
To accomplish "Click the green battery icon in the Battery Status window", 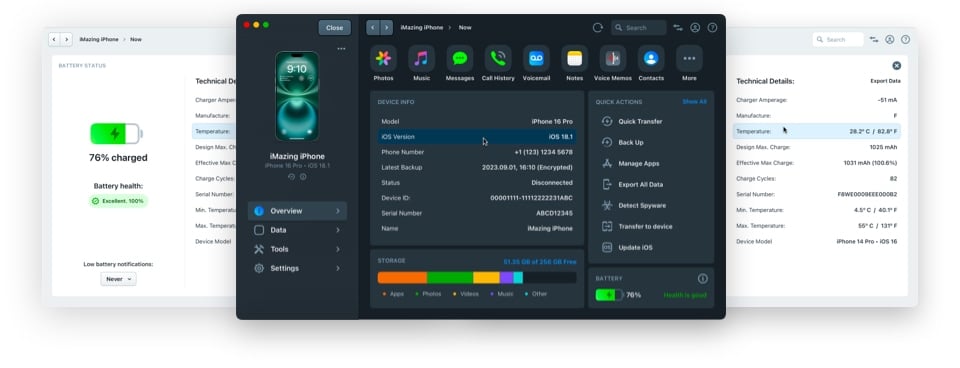I will (116, 133).
